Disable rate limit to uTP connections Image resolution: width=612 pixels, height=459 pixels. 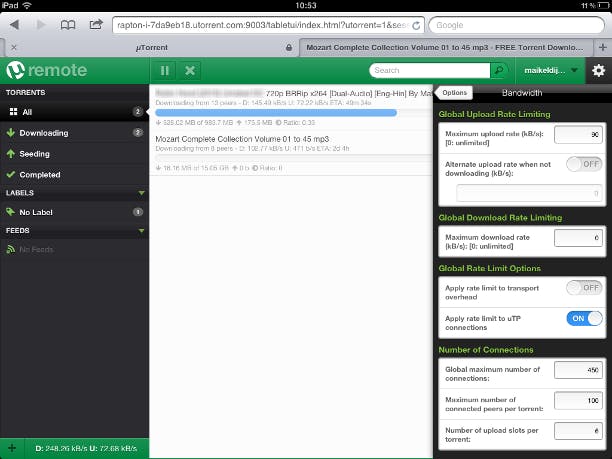click(584, 318)
